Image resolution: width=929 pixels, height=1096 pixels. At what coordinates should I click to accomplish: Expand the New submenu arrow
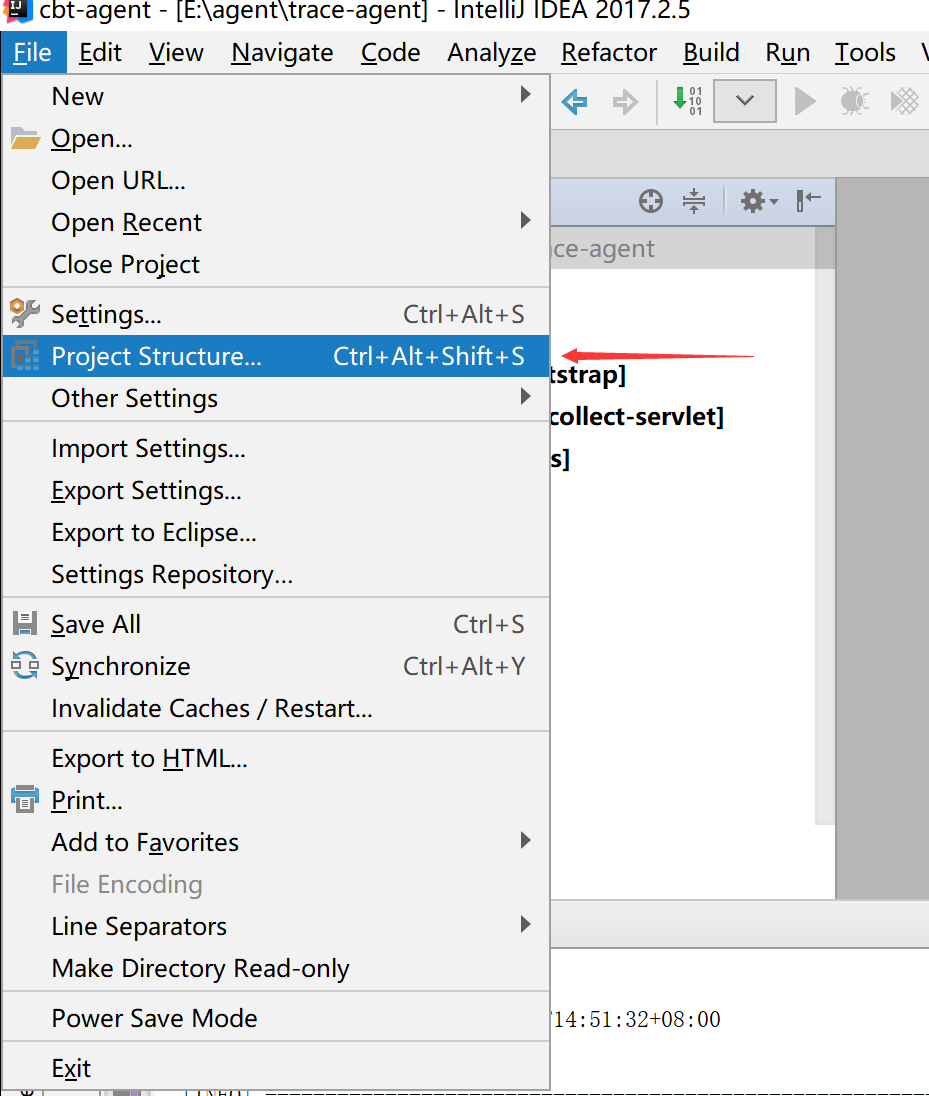coord(526,94)
